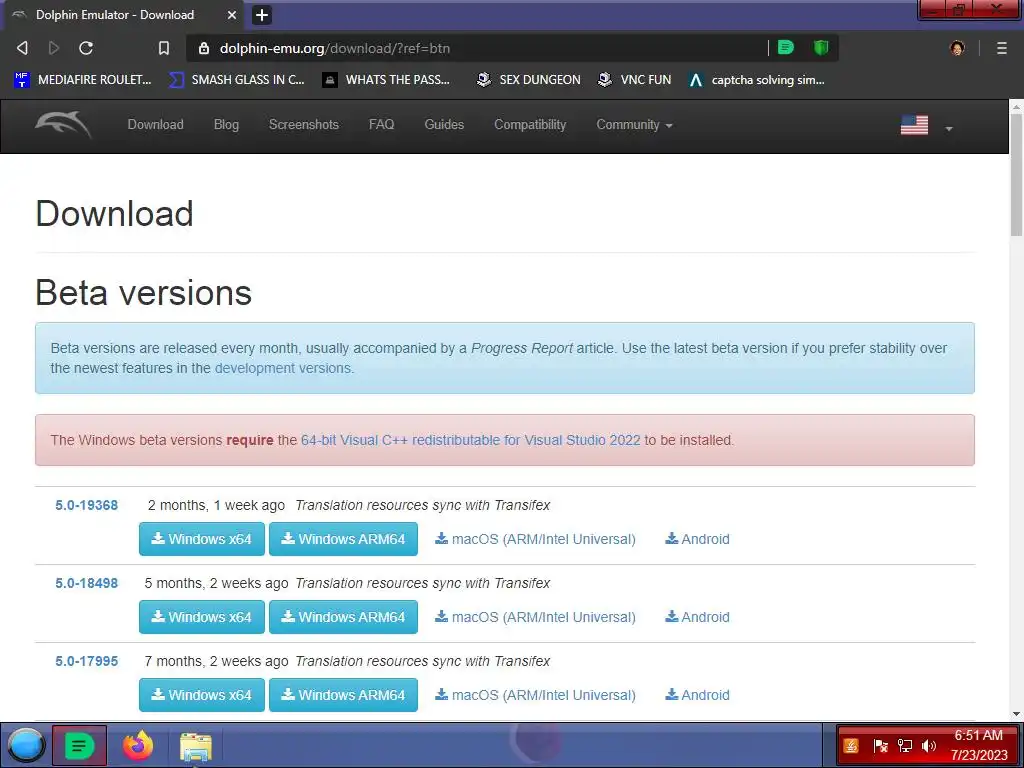Image resolution: width=1024 pixels, height=768 pixels.
Task: Bookmark this page with bookmark icon
Action: (x=164, y=48)
